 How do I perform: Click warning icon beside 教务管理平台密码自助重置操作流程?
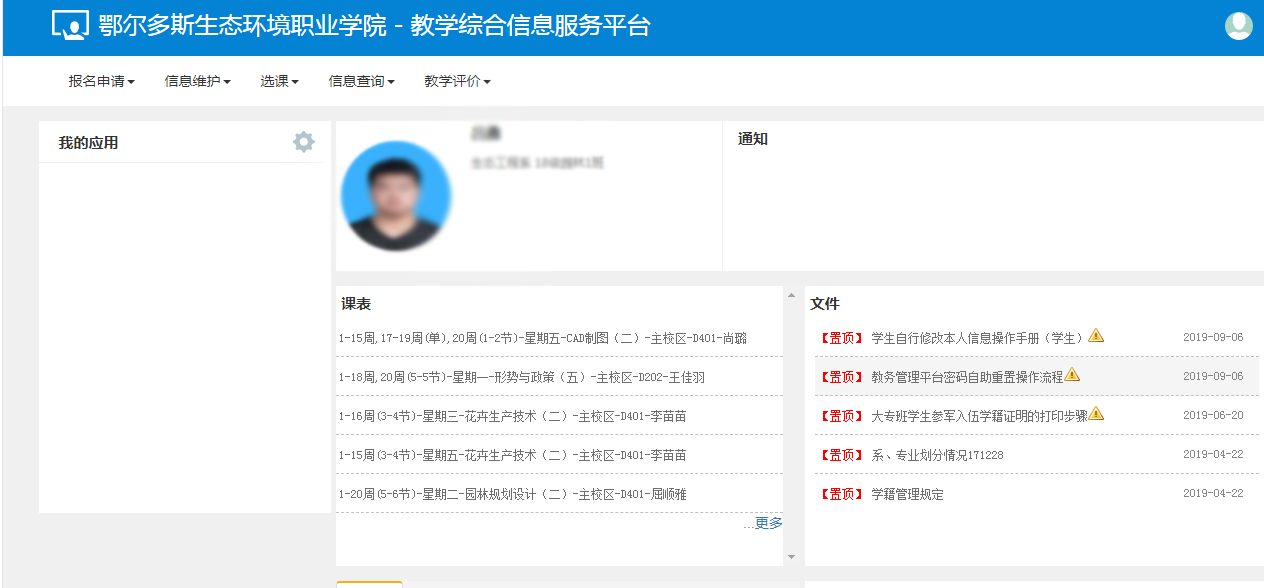coord(1072,375)
